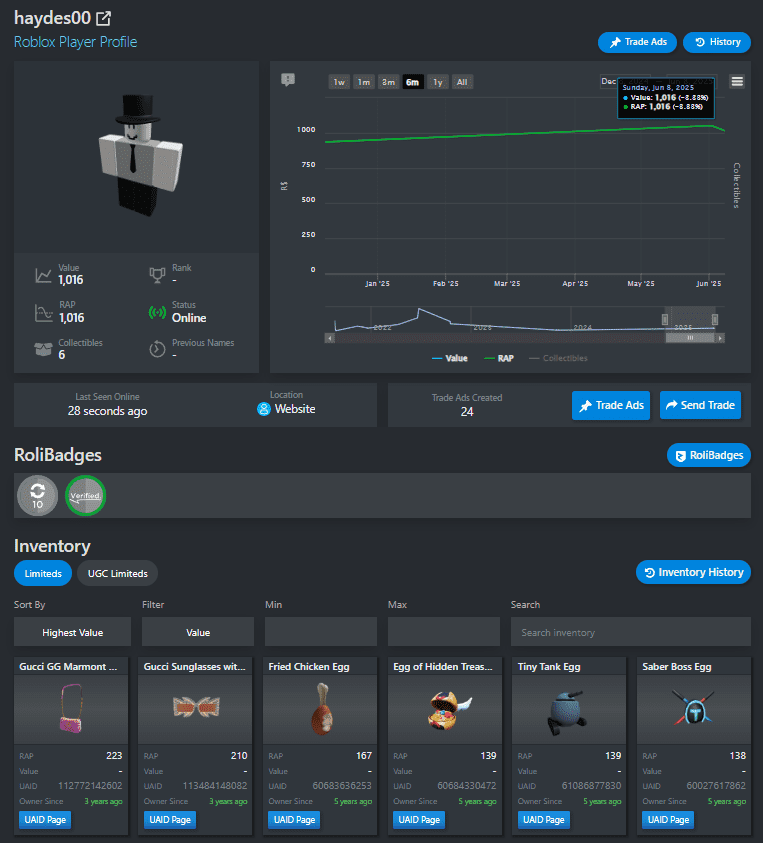Open UAID Page for Saber Boss Egg
This screenshot has height=843, width=763.
(x=668, y=820)
